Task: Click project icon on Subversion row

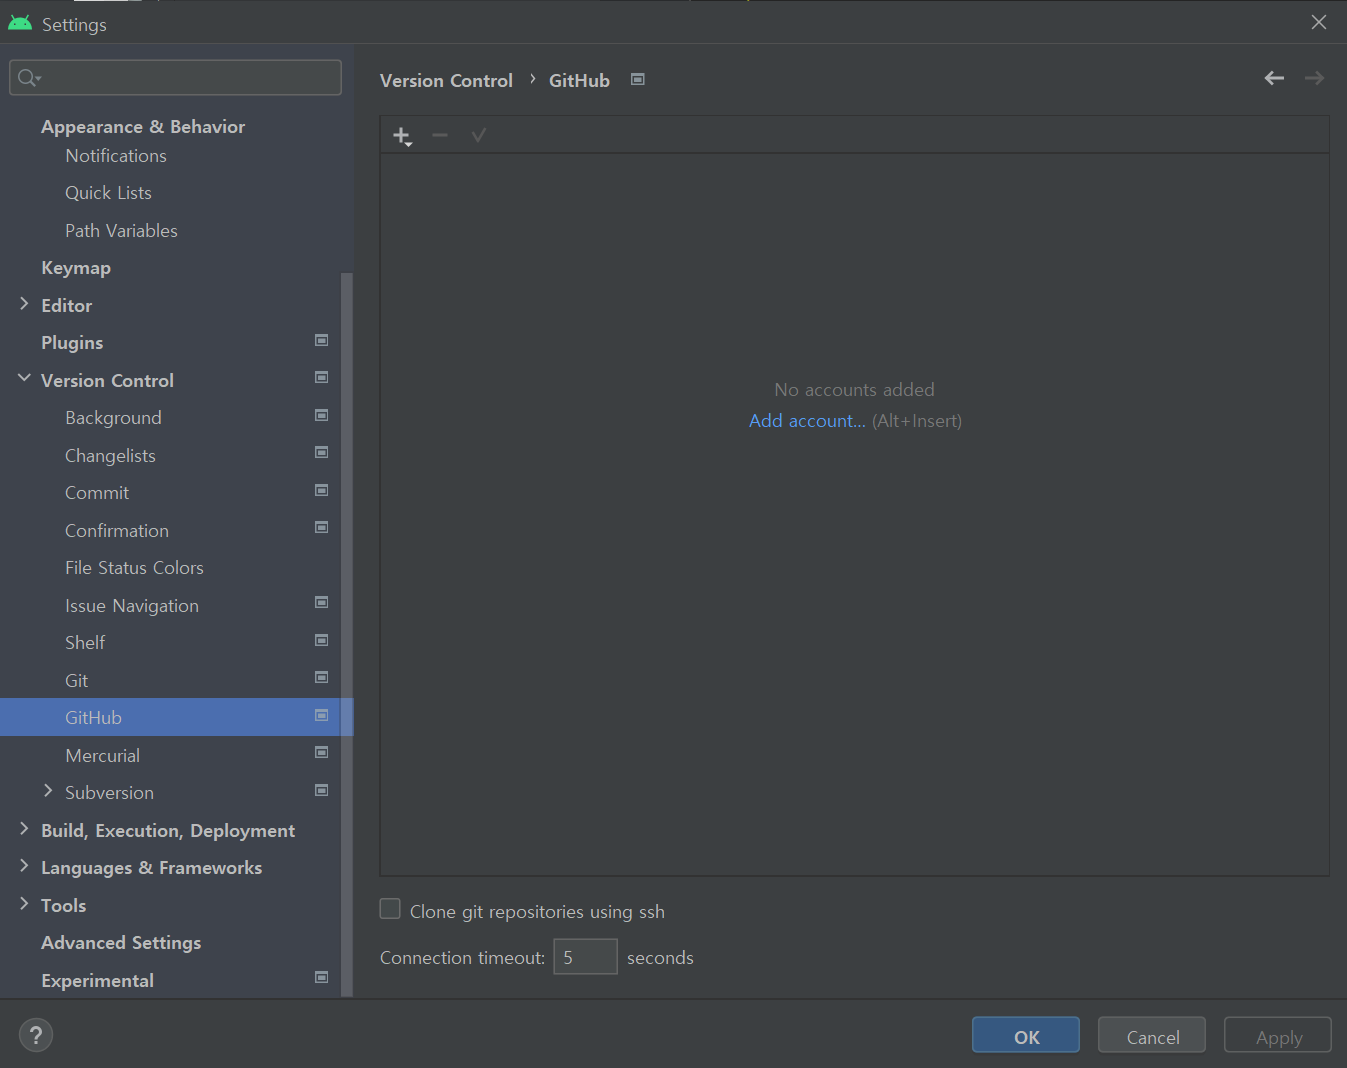Action: pos(322,790)
